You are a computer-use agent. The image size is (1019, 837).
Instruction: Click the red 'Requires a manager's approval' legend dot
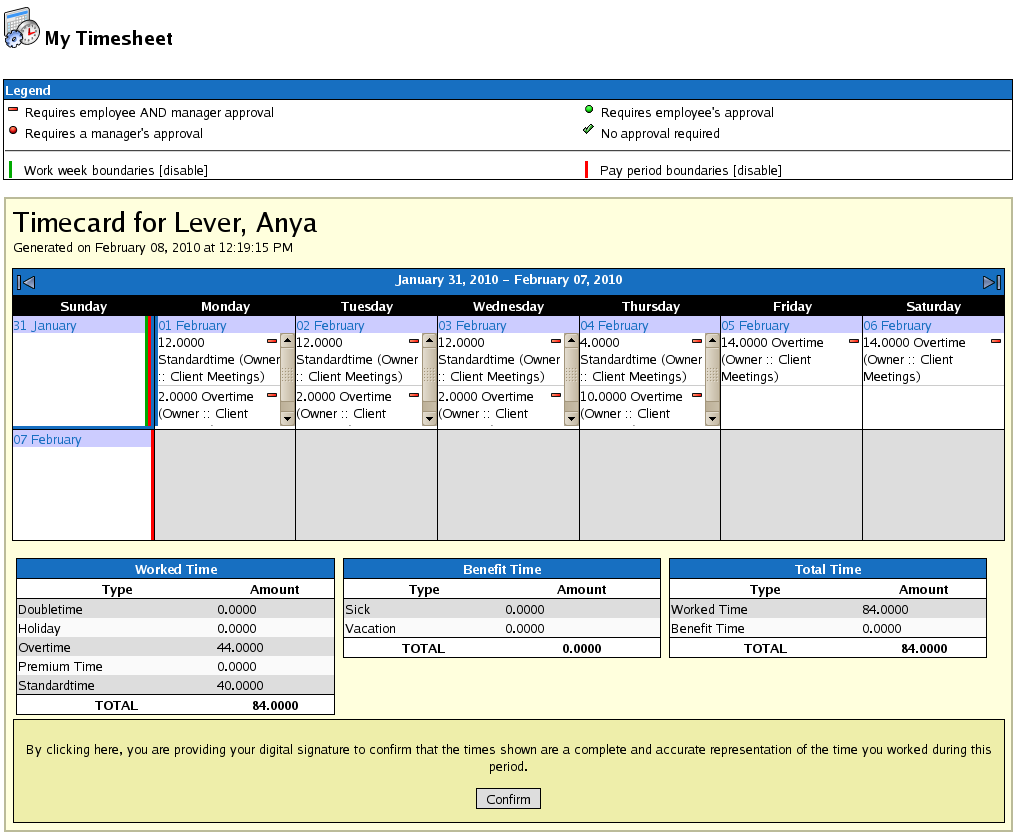coord(12,131)
